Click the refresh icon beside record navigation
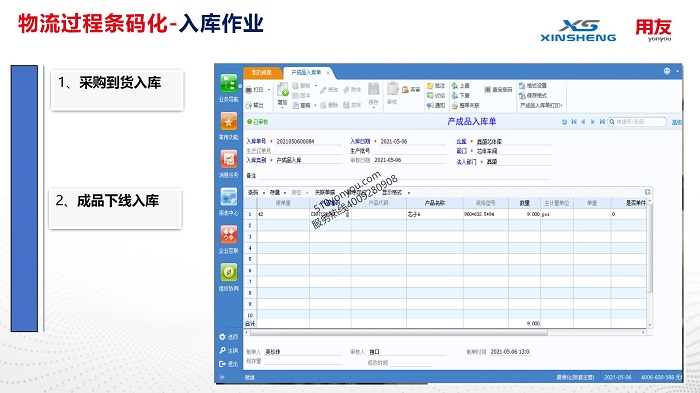700x393 pixels. [x=564, y=122]
